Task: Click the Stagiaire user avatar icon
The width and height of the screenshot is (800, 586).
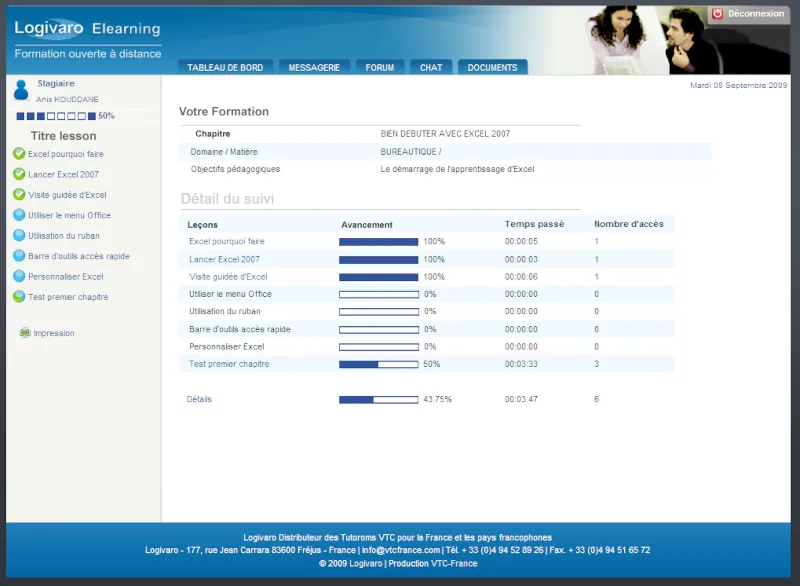Action: (21, 91)
